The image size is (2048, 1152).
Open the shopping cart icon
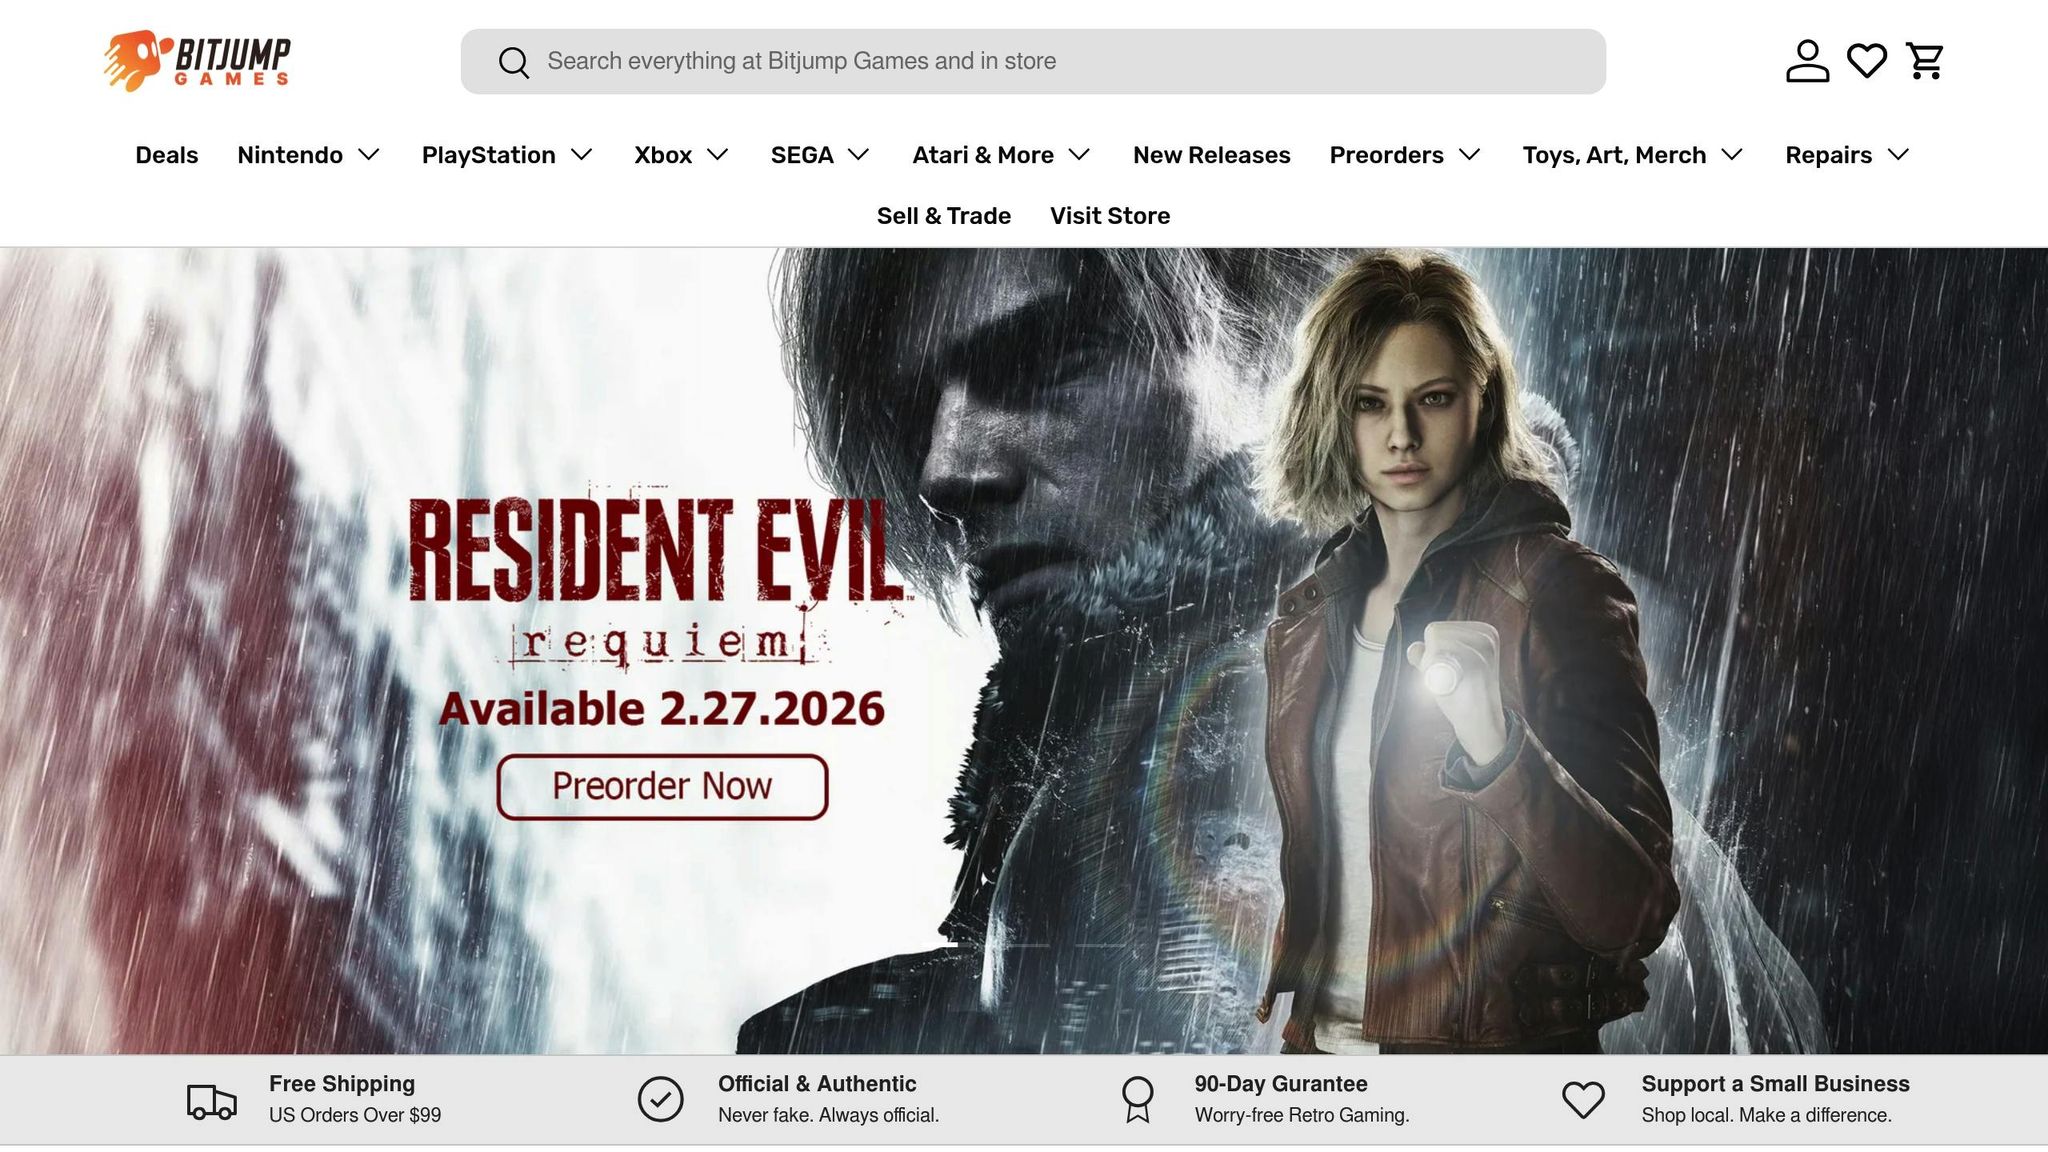(1925, 61)
